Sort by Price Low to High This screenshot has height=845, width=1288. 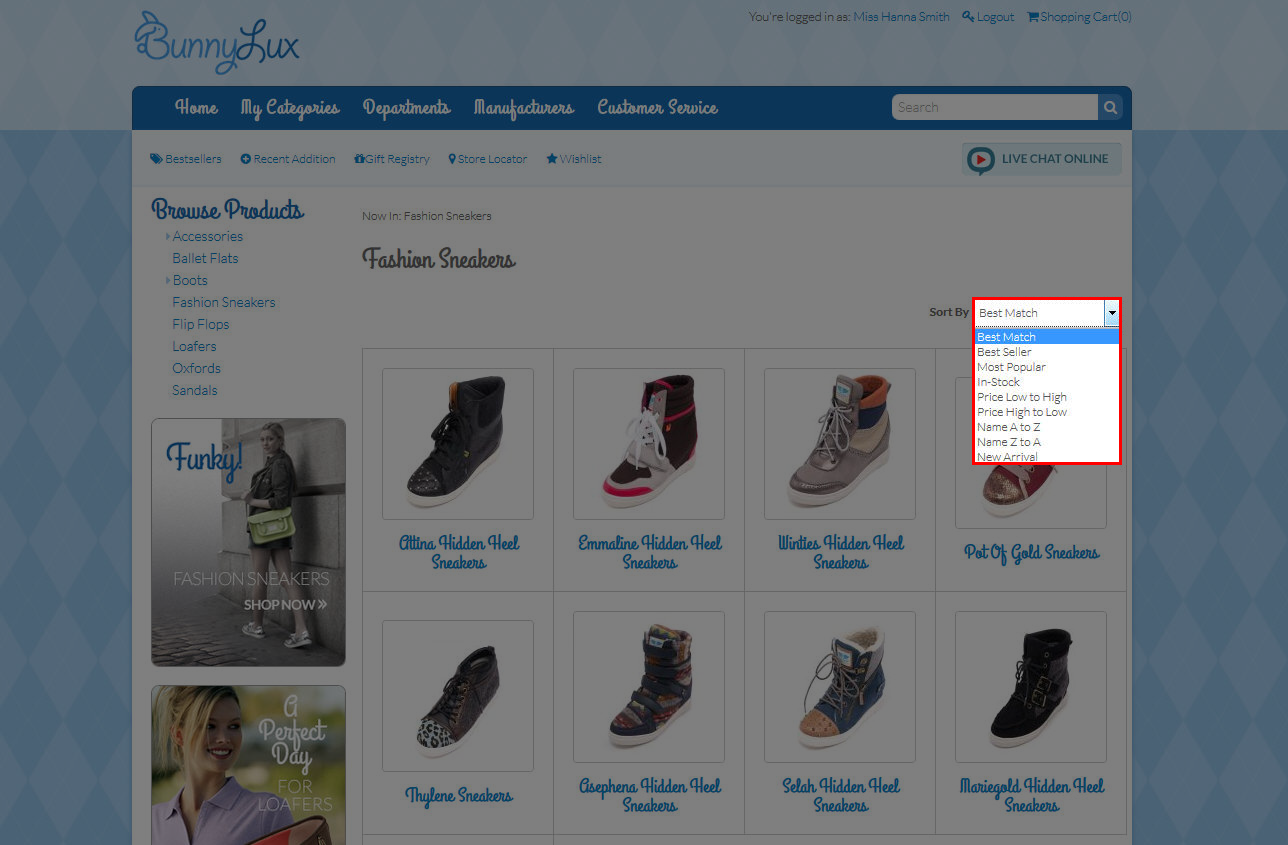(x=1047, y=397)
